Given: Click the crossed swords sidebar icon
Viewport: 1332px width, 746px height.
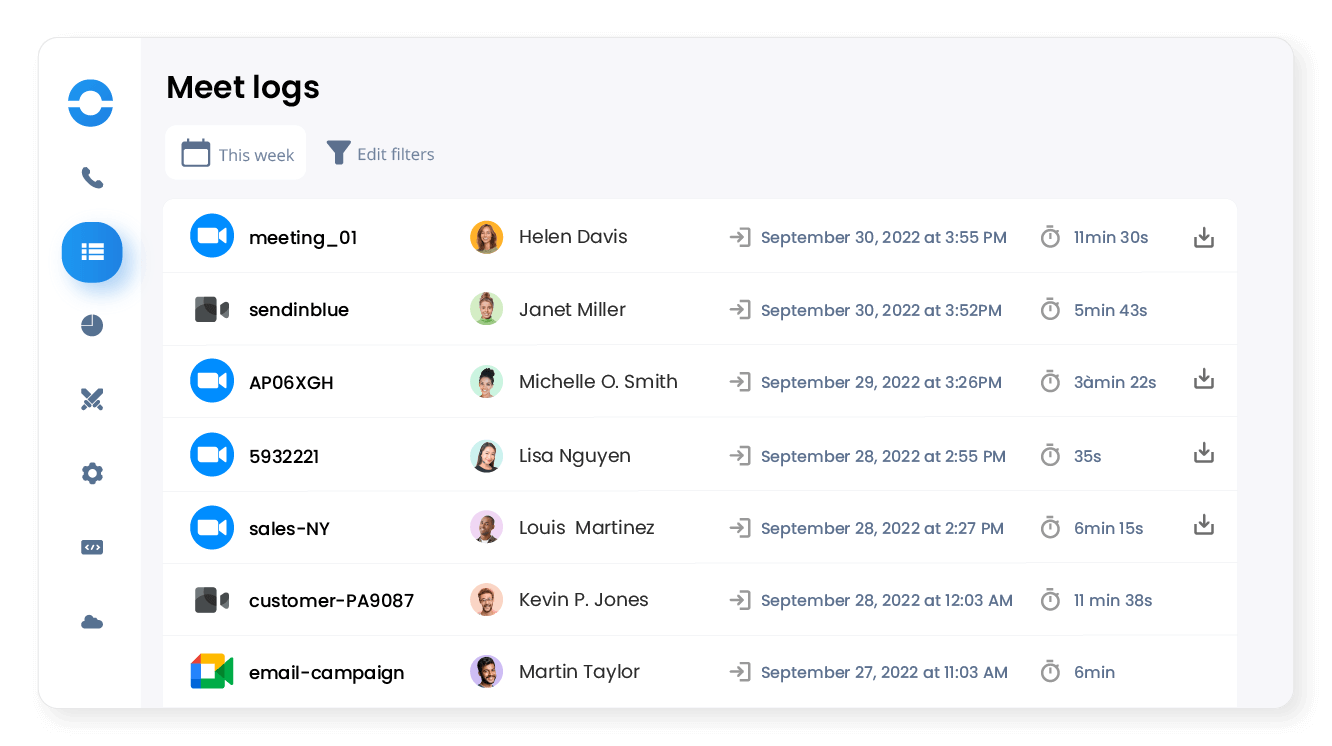Looking at the screenshot, I should click(92, 399).
